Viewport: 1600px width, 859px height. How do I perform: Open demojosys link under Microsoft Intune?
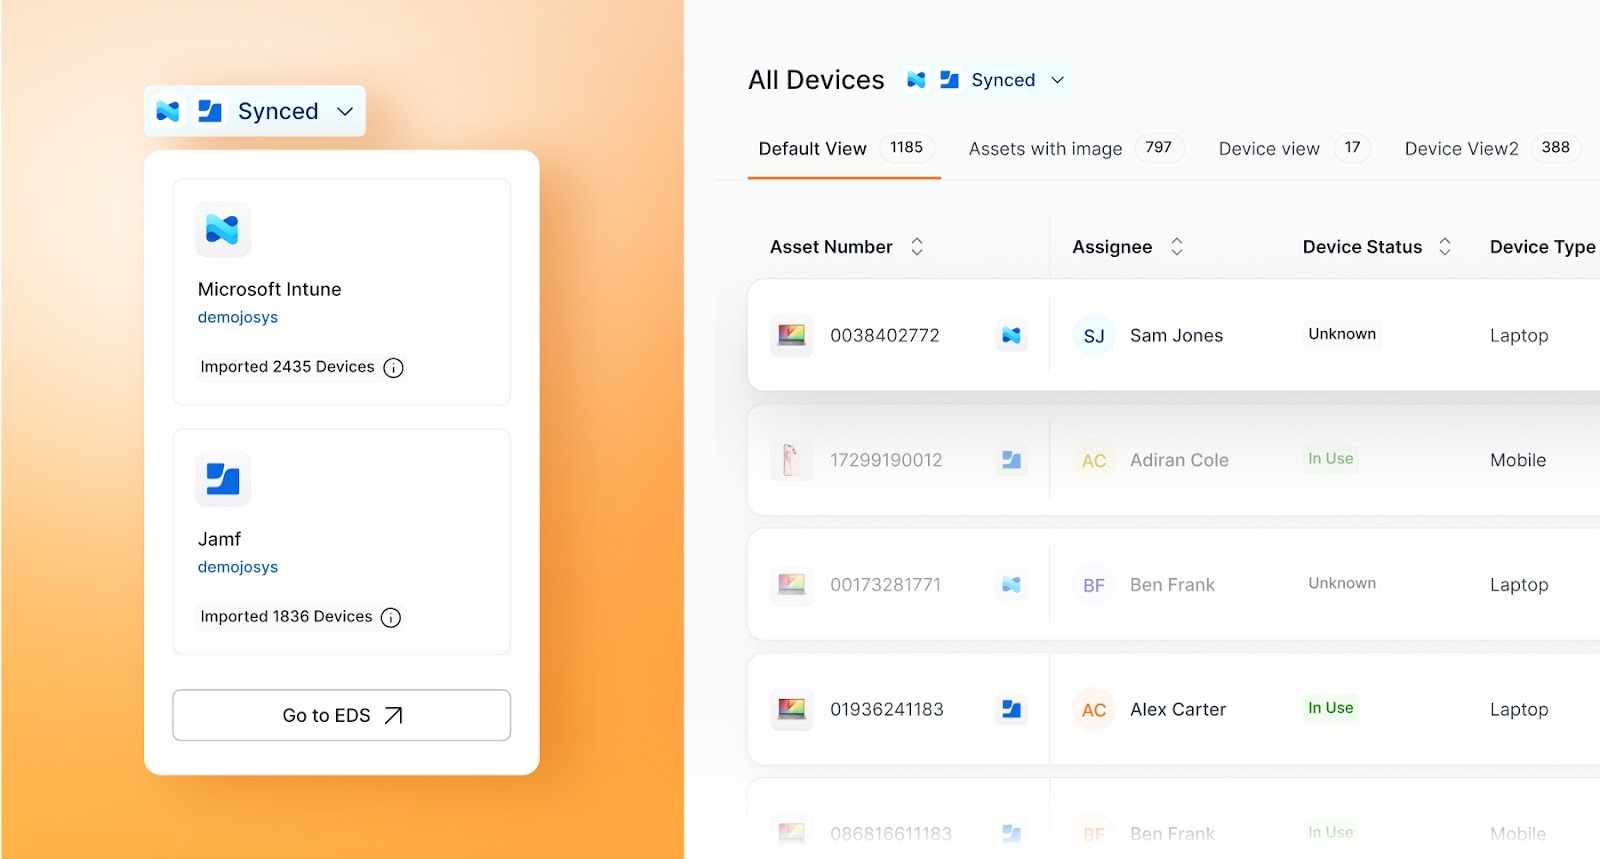pyautogui.click(x=238, y=317)
